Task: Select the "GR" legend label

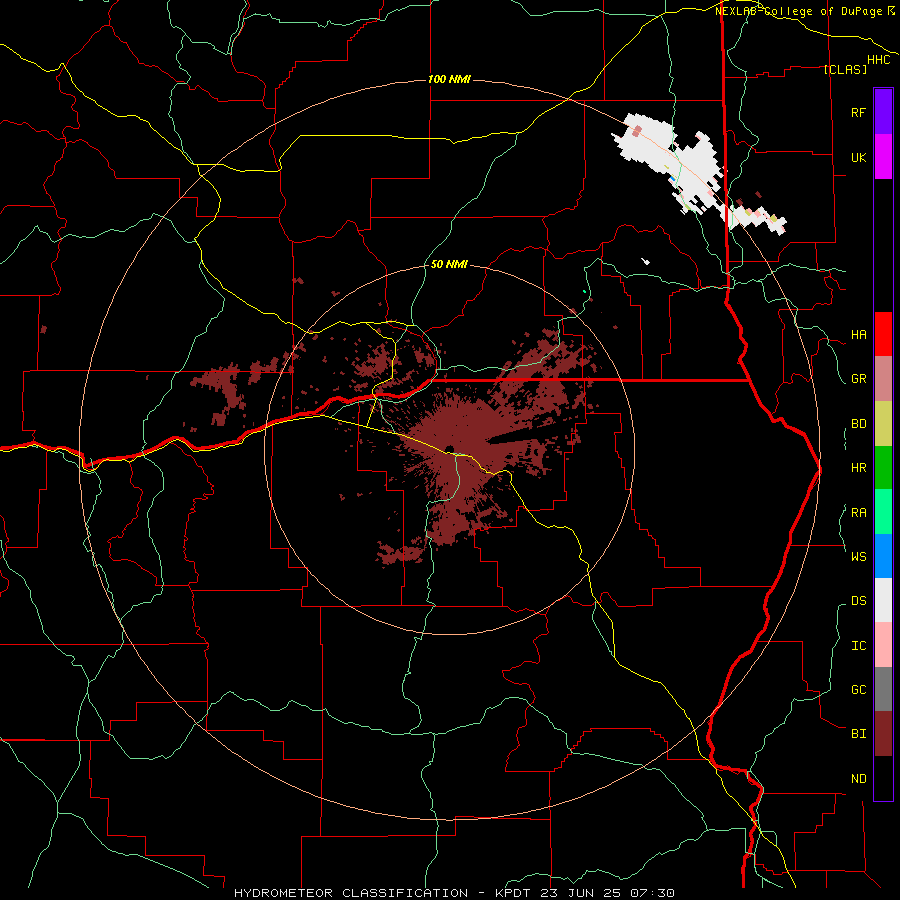Action: point(858,379)
